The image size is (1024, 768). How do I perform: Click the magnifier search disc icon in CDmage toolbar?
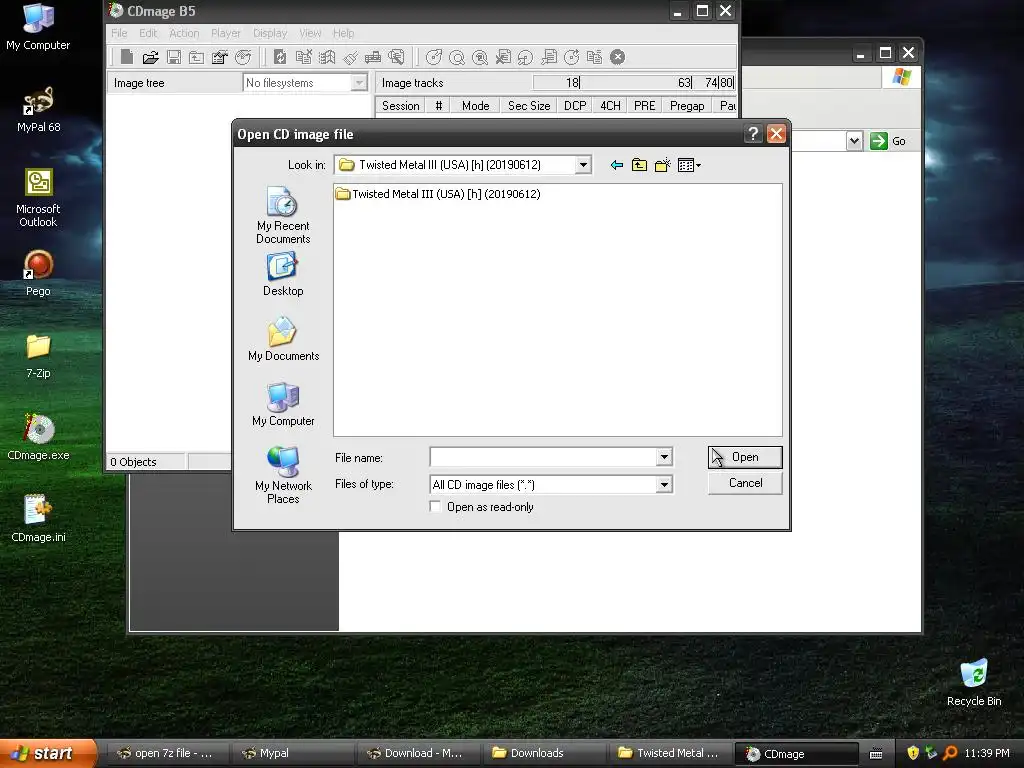tap(457, 57)
